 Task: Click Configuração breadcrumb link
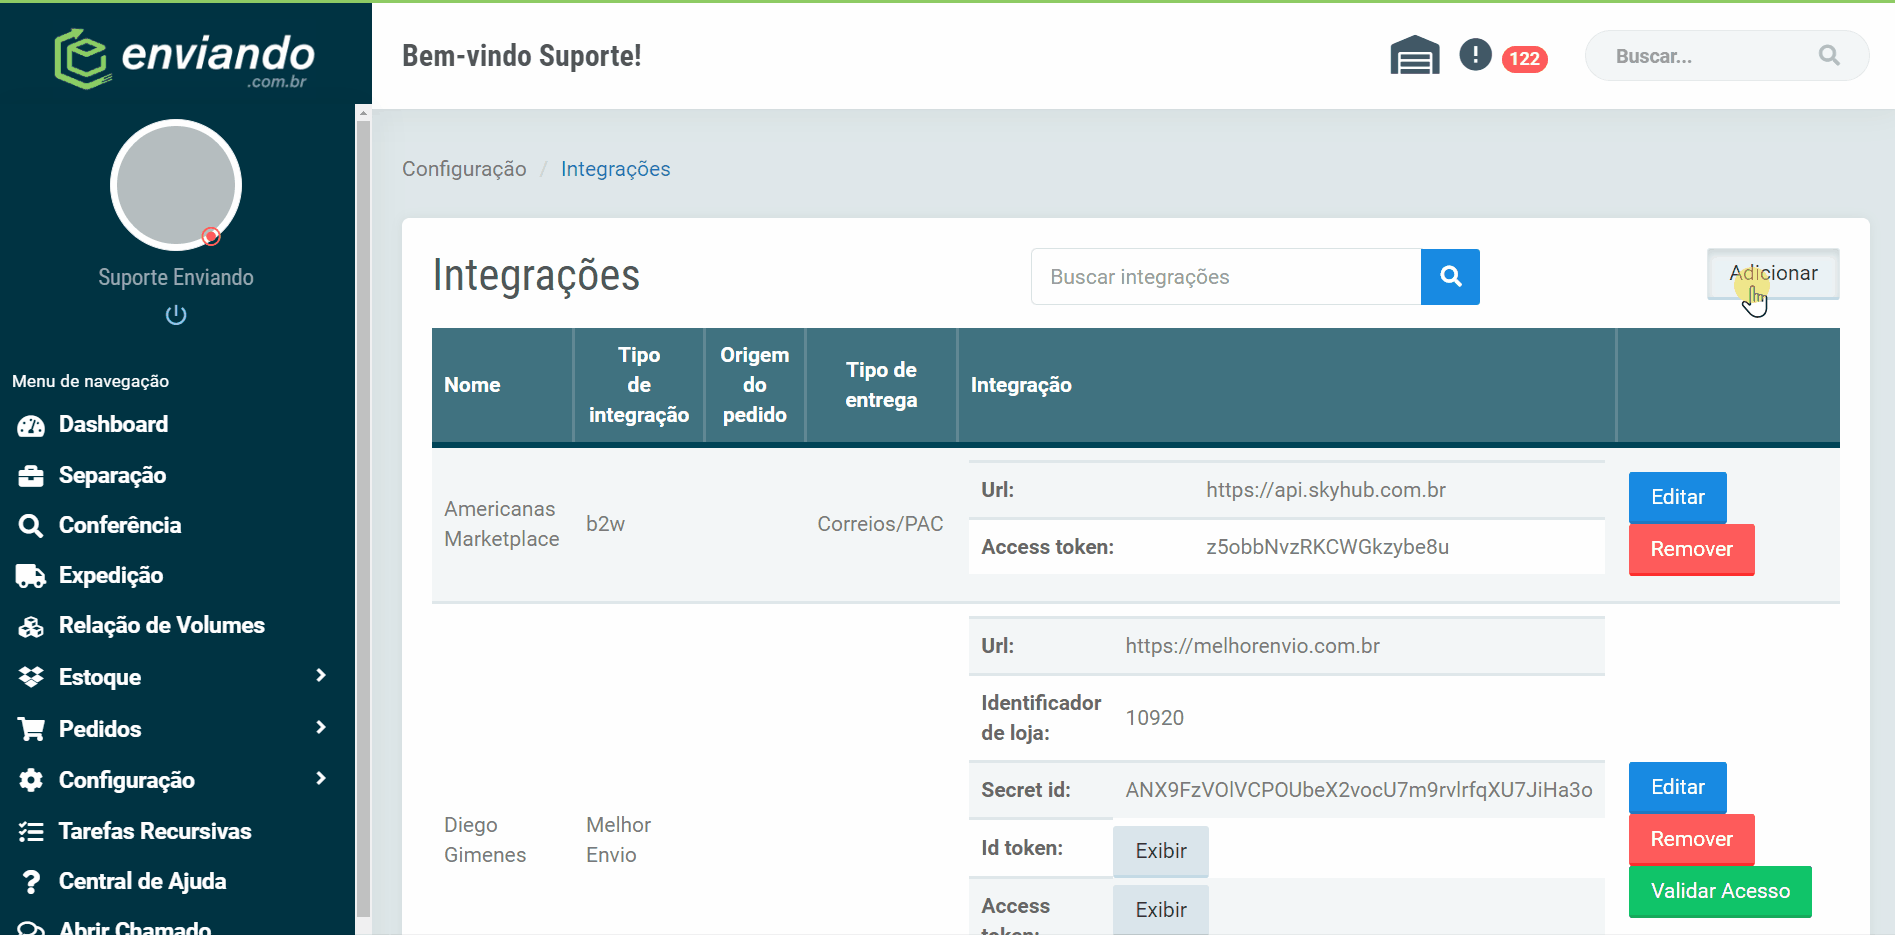point(464,169)
